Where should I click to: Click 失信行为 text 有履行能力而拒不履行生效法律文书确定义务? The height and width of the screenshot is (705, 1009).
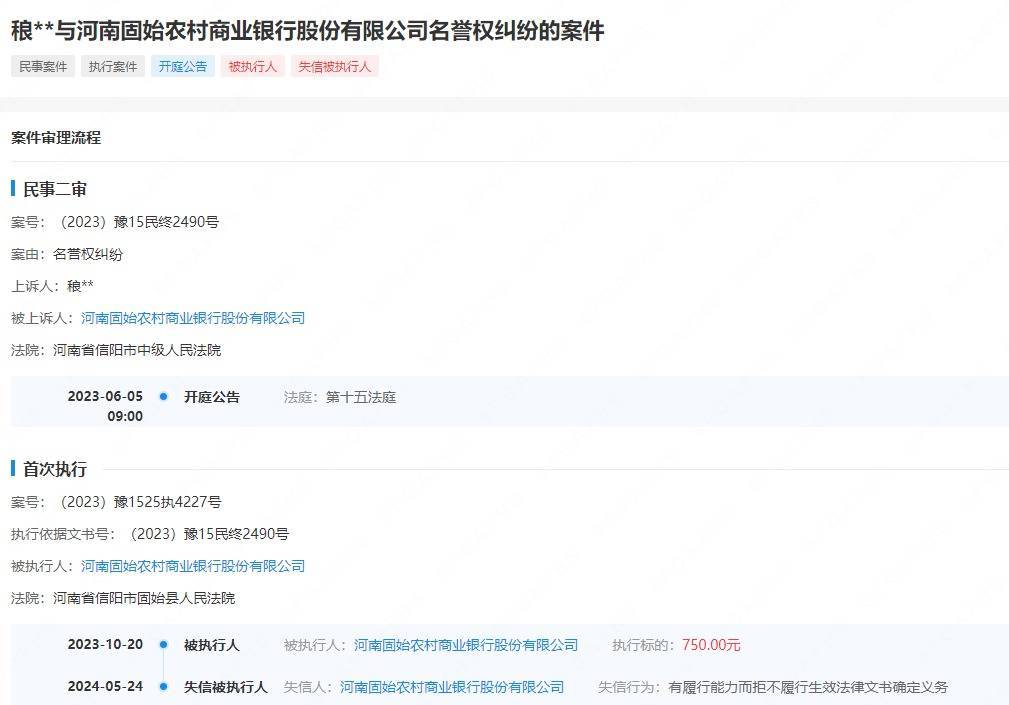click(x=808, y=687)
